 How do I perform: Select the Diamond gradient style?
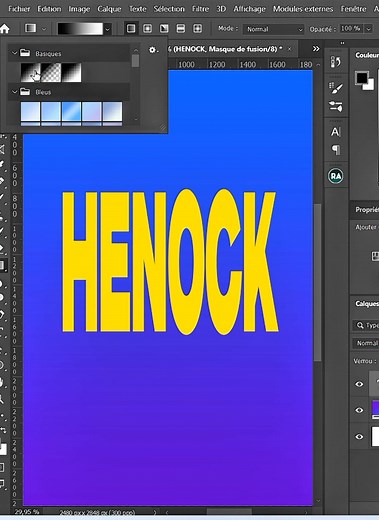point(197,29)
